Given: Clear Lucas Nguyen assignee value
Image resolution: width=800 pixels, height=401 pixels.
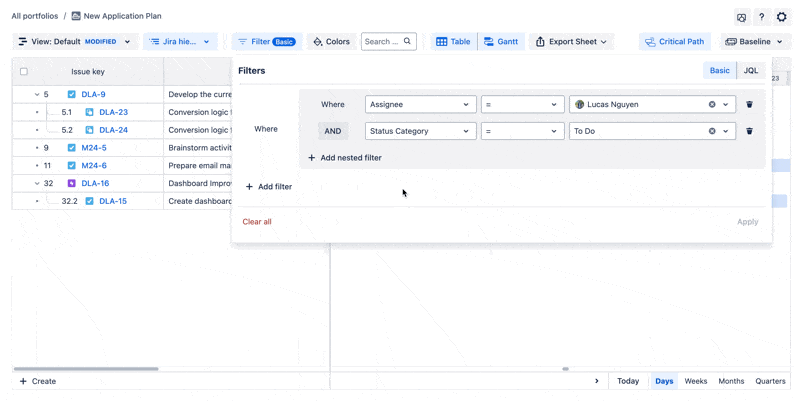Looking at the screenshot, I should [x=712, y=104].
